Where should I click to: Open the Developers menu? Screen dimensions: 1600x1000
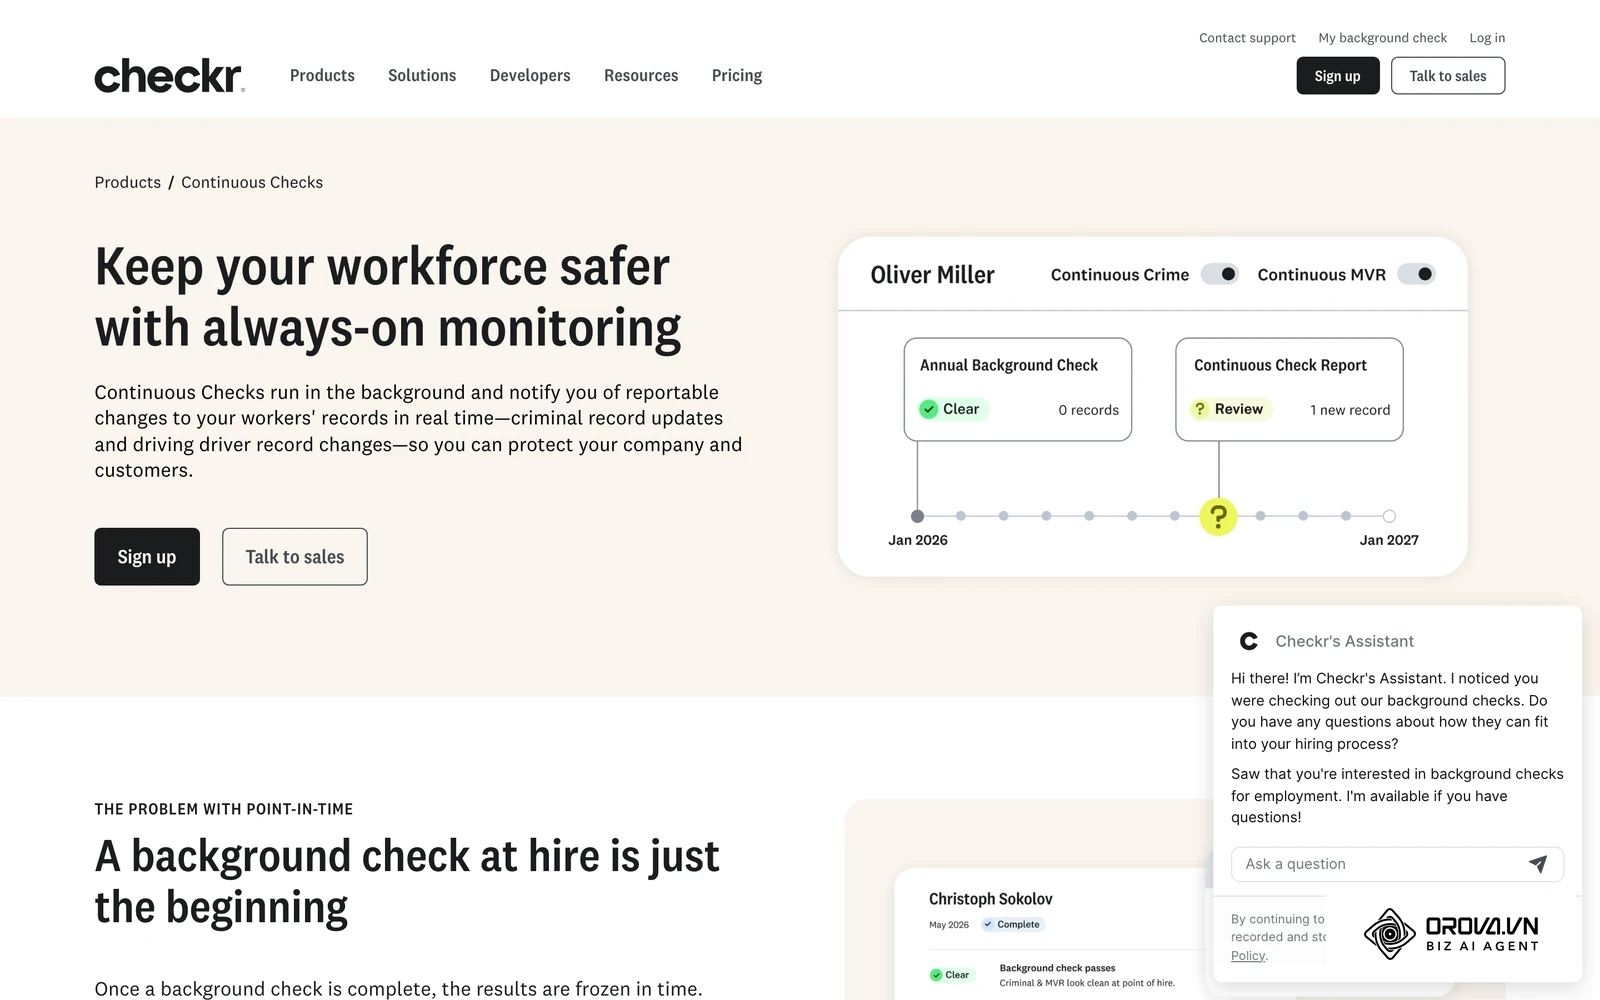tap(530, 76)
